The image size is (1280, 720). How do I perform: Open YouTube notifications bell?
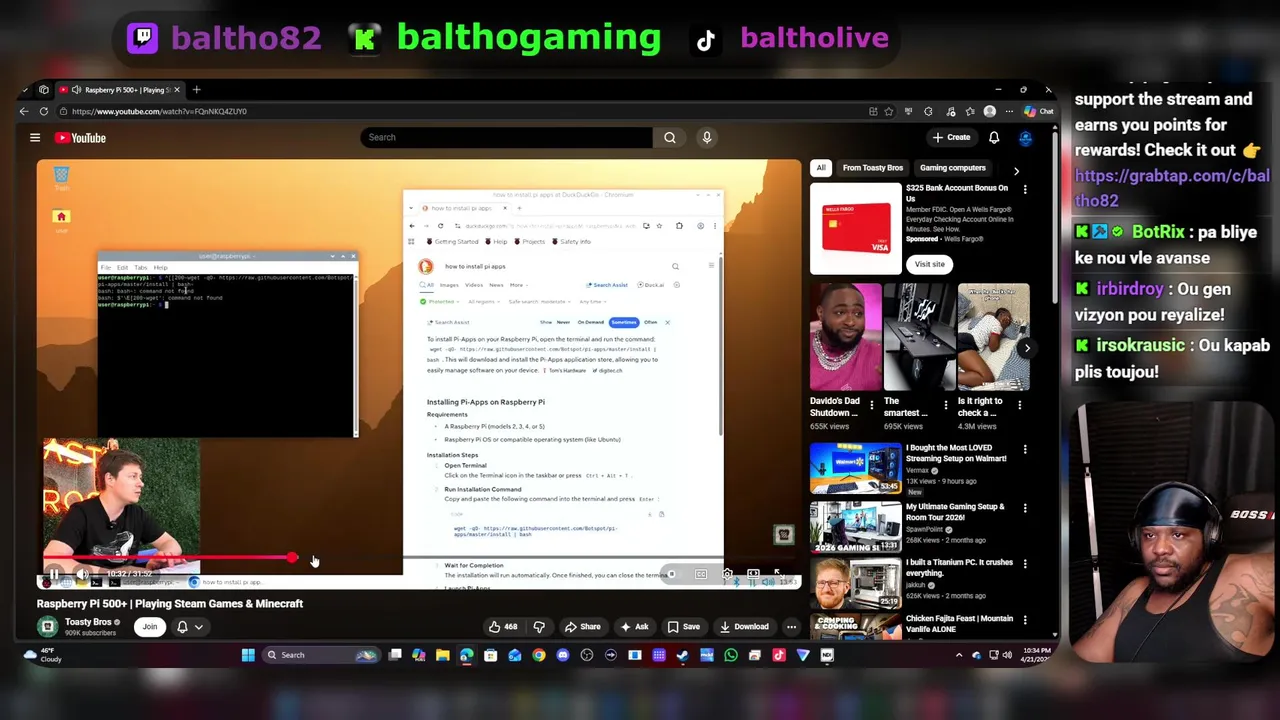click(994, 137)
